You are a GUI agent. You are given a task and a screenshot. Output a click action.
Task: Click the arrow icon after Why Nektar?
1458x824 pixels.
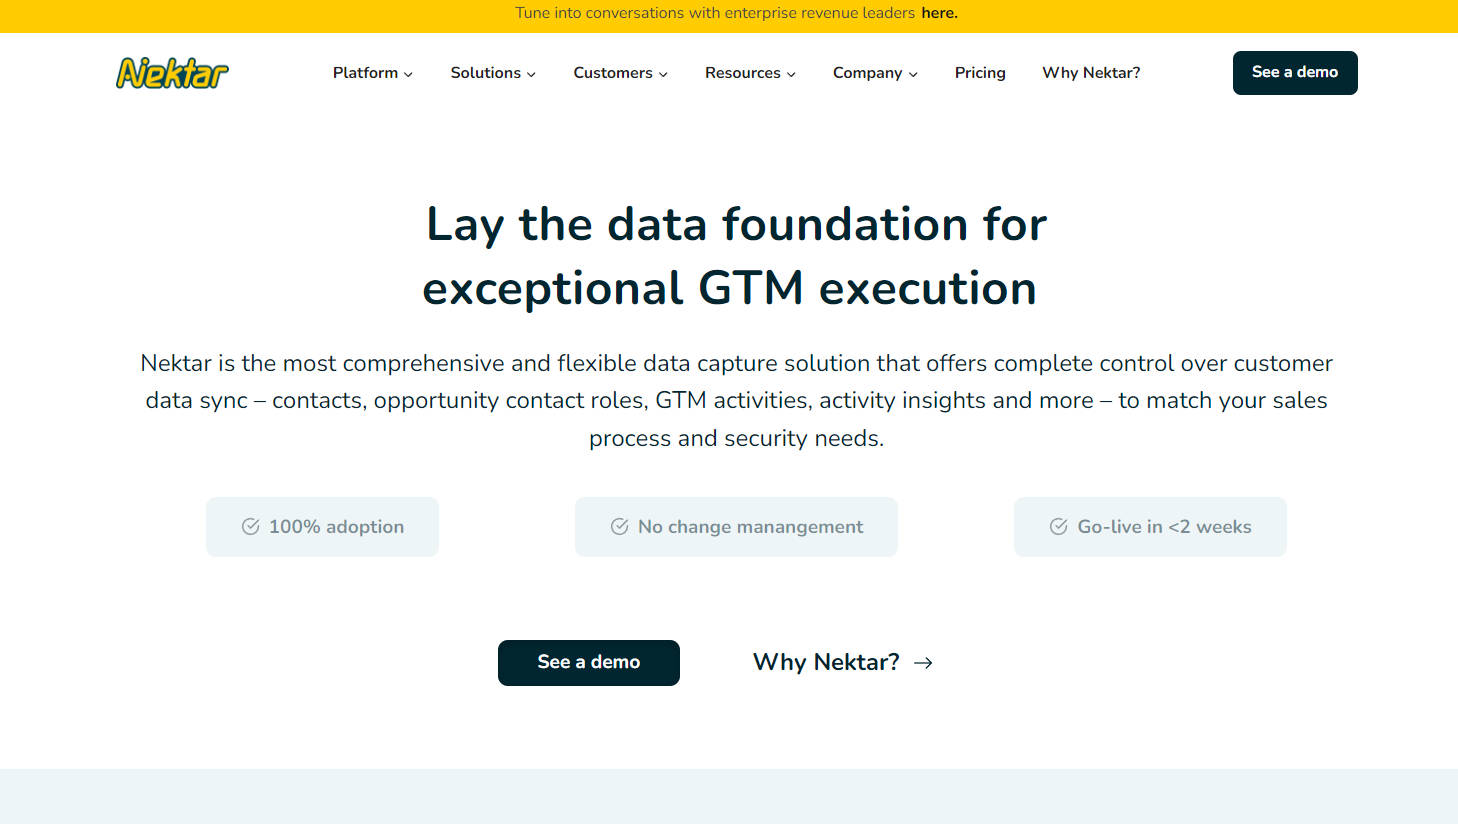(923, 663)
